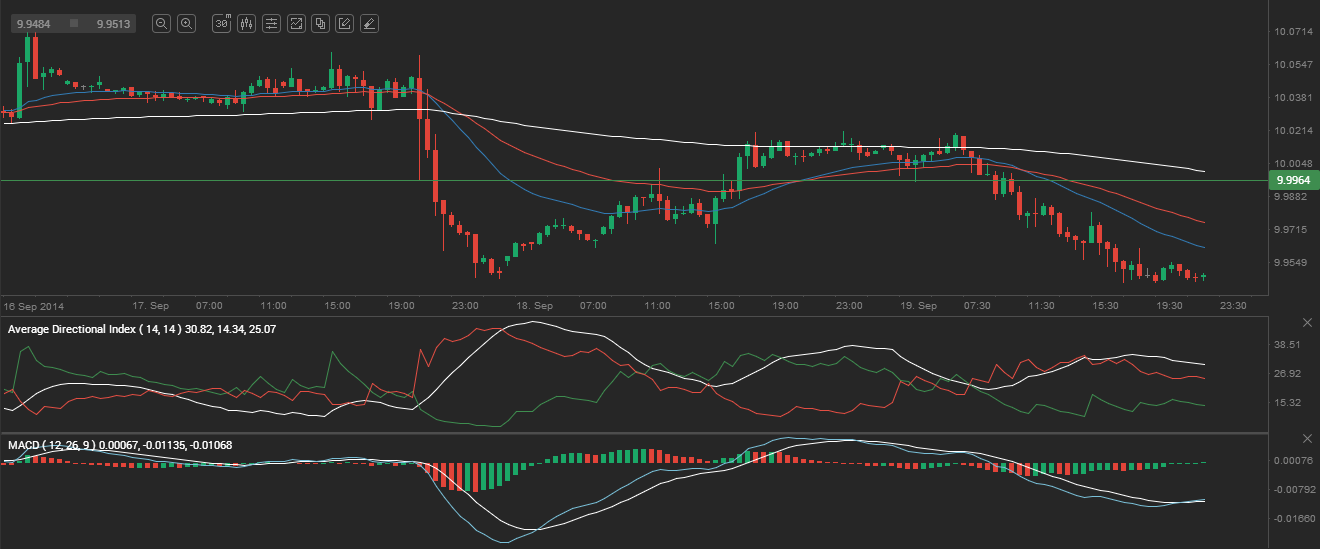Open the 30-minute timeframe selector
This screenshot has width=1320, height=549.
(222, 23)
